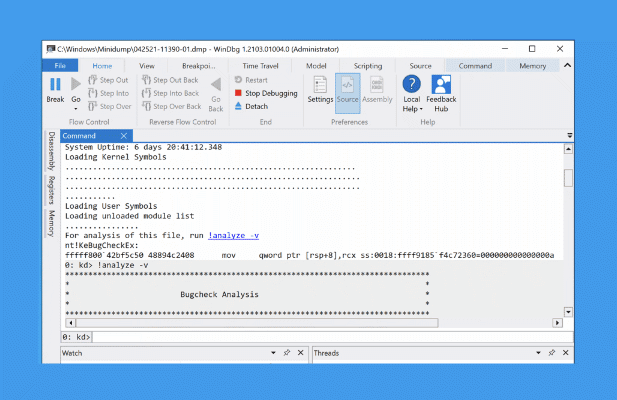Close the Command window tab
This screenshot has width=617, height=400.
point(124,136)
